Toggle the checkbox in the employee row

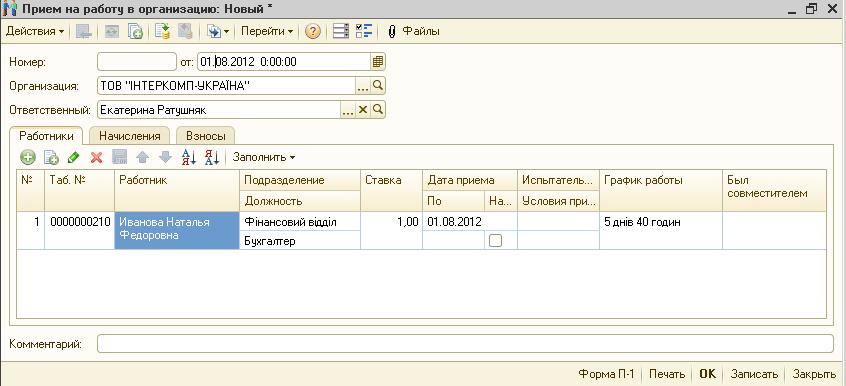[x=495, y=241]
